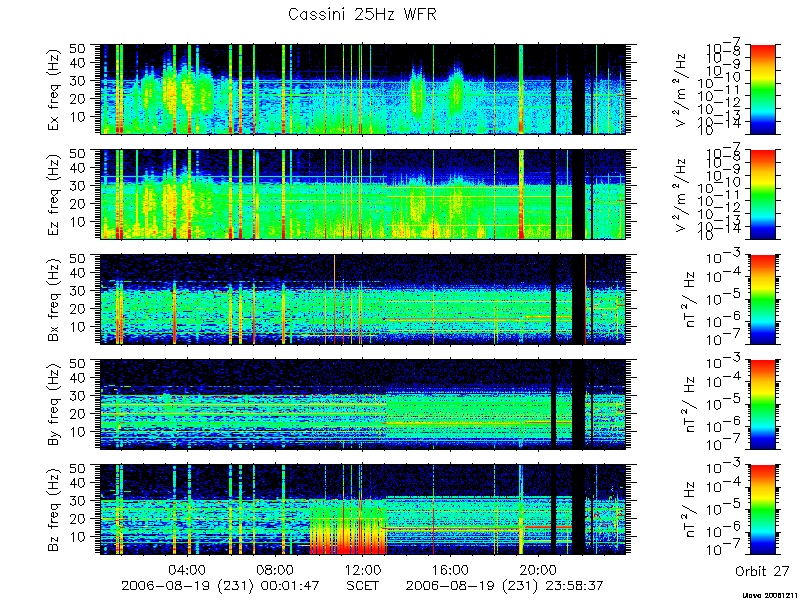The height and width of the screenshot is (600, 800).
Task: Click the Ex freq spectrogram panel
Action: 363,89
